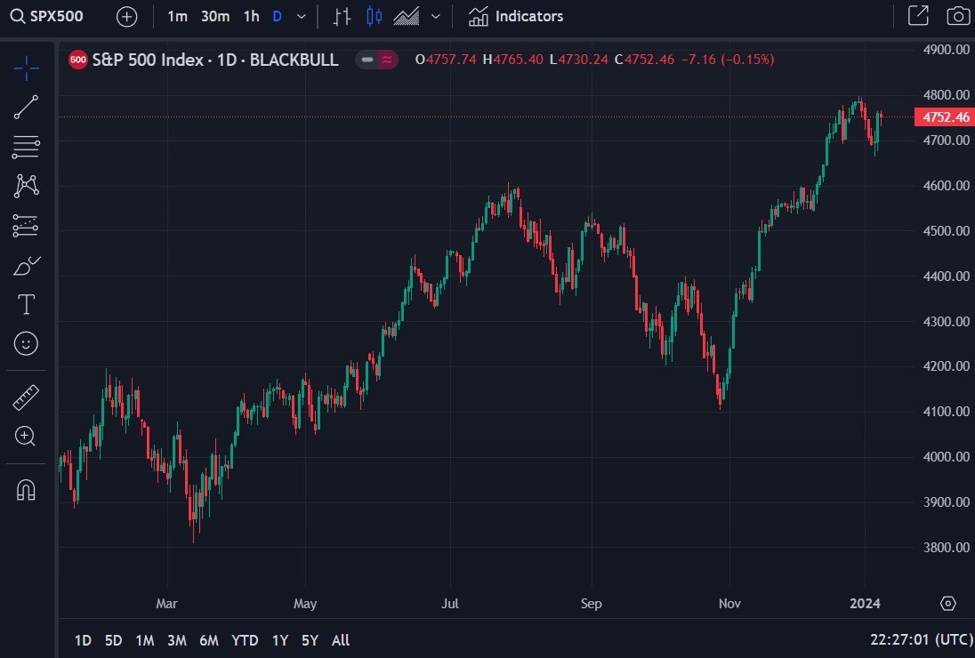Select the crosshair cursor tool

pos(26,68)
